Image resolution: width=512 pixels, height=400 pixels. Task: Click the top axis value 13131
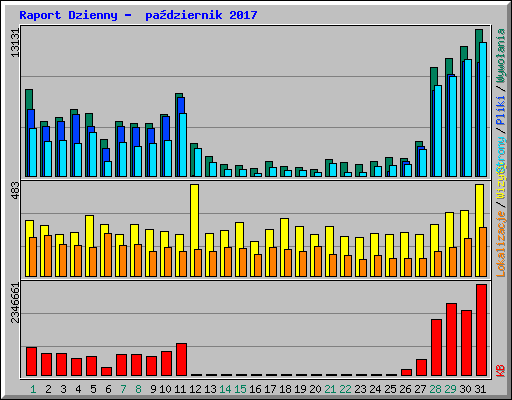pyautogui.click(x=15, y=43)
